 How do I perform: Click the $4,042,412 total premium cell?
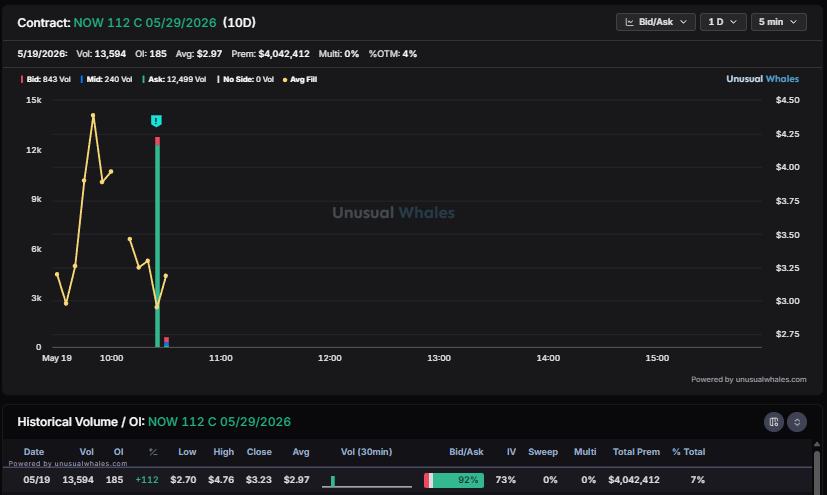(633, 480)
